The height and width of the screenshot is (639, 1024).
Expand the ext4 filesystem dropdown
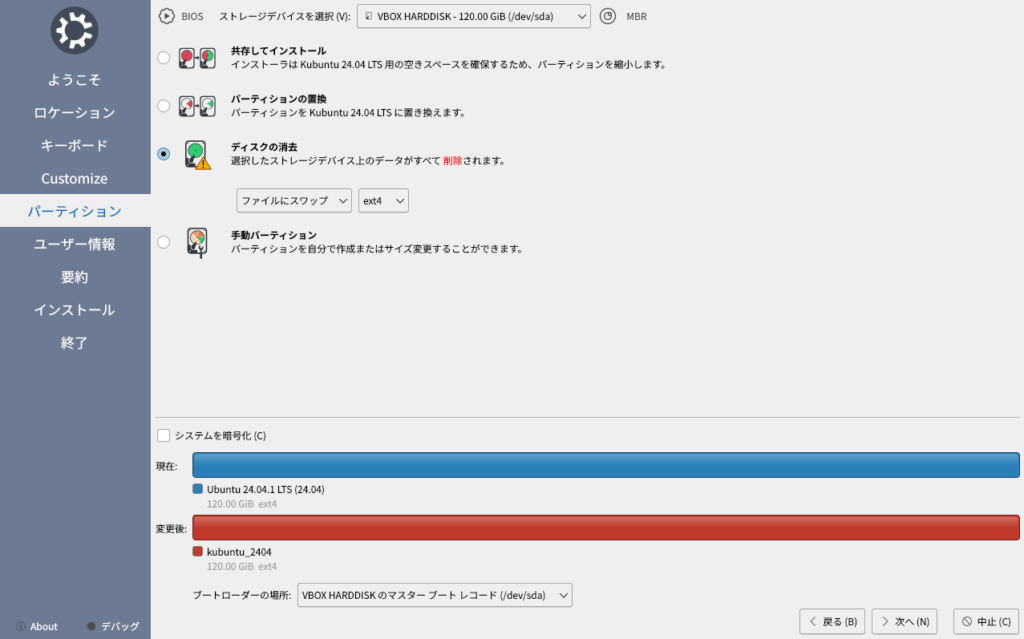383,201
